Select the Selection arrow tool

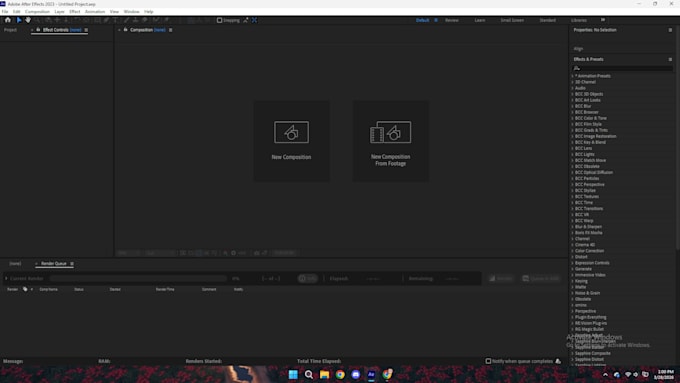coord(19,20)
